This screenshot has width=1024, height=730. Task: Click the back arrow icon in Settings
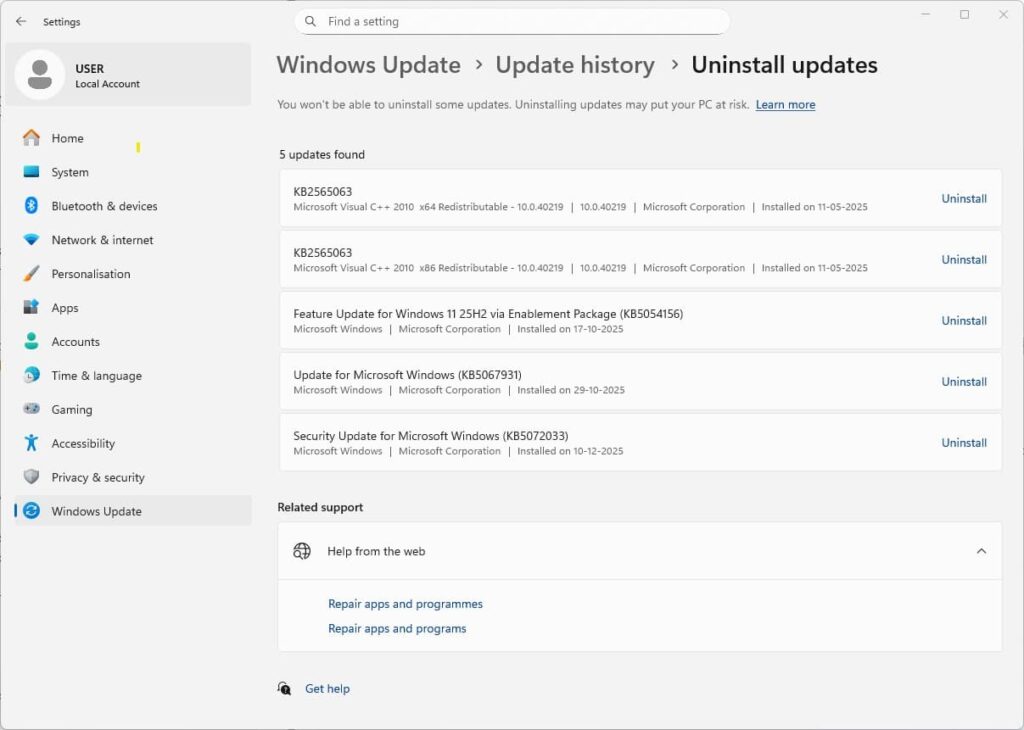[x=21, y=22]
